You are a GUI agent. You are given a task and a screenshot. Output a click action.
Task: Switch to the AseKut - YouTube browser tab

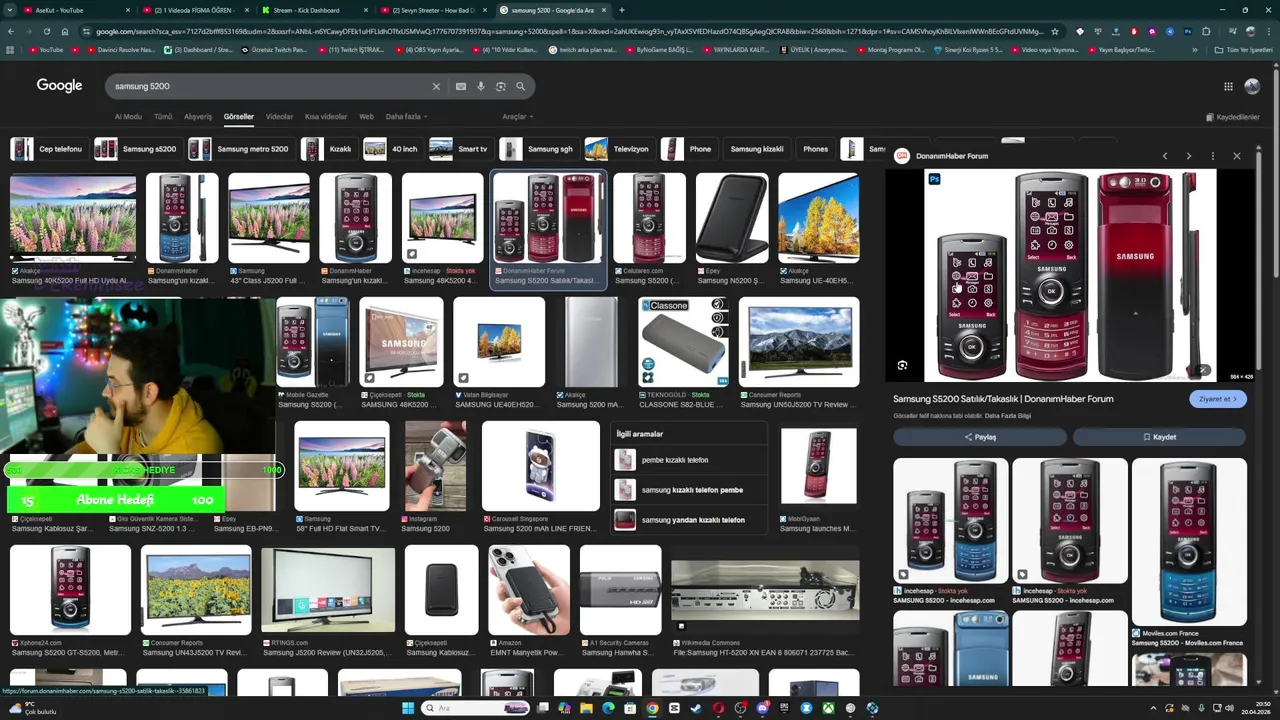point(76,10)
